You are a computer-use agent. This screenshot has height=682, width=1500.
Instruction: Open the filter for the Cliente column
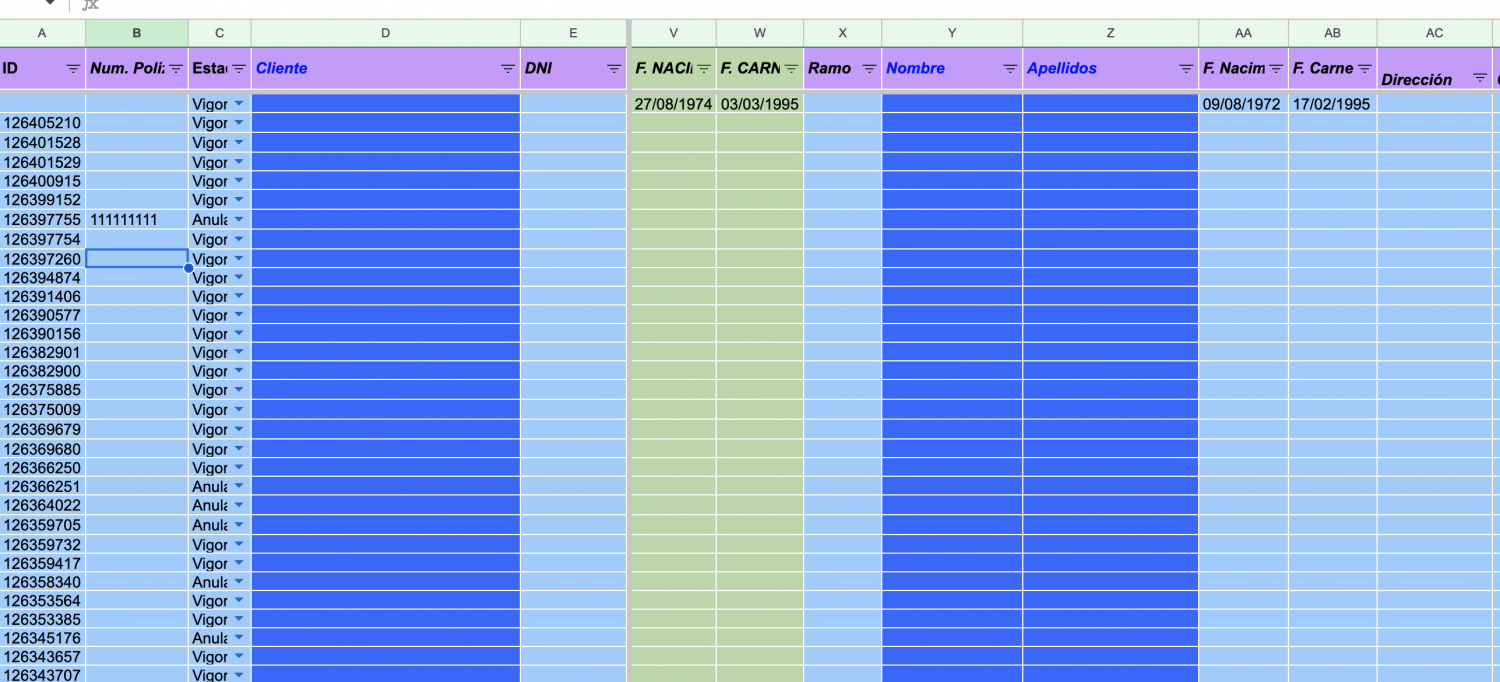point(508,69)
